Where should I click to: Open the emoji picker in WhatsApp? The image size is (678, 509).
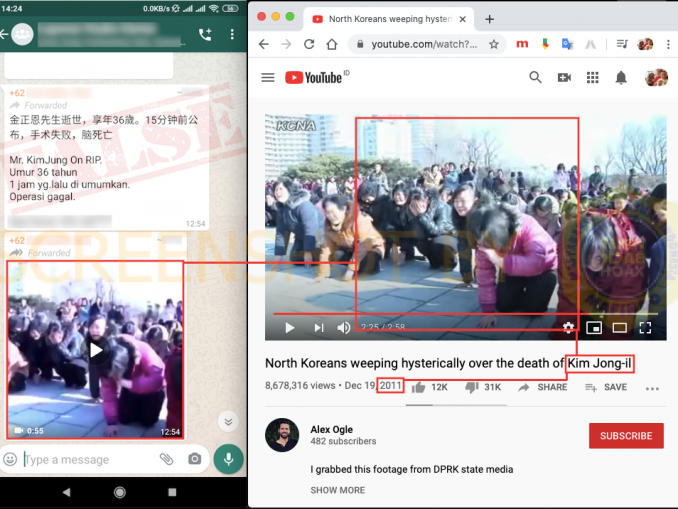(x=10, y=459)
